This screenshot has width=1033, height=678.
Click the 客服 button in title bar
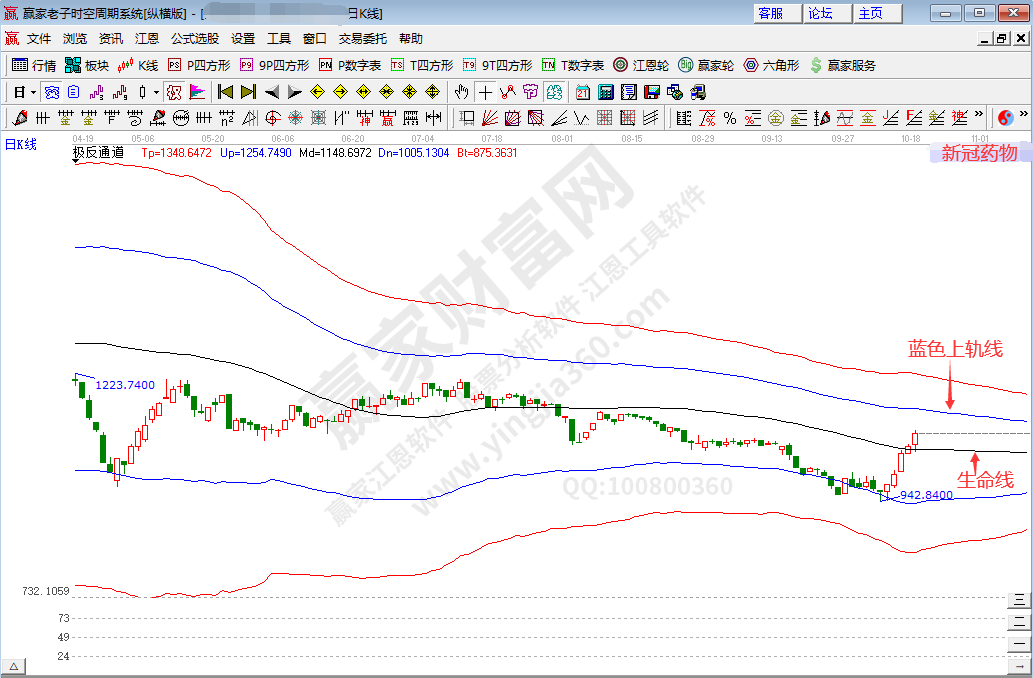776,13
